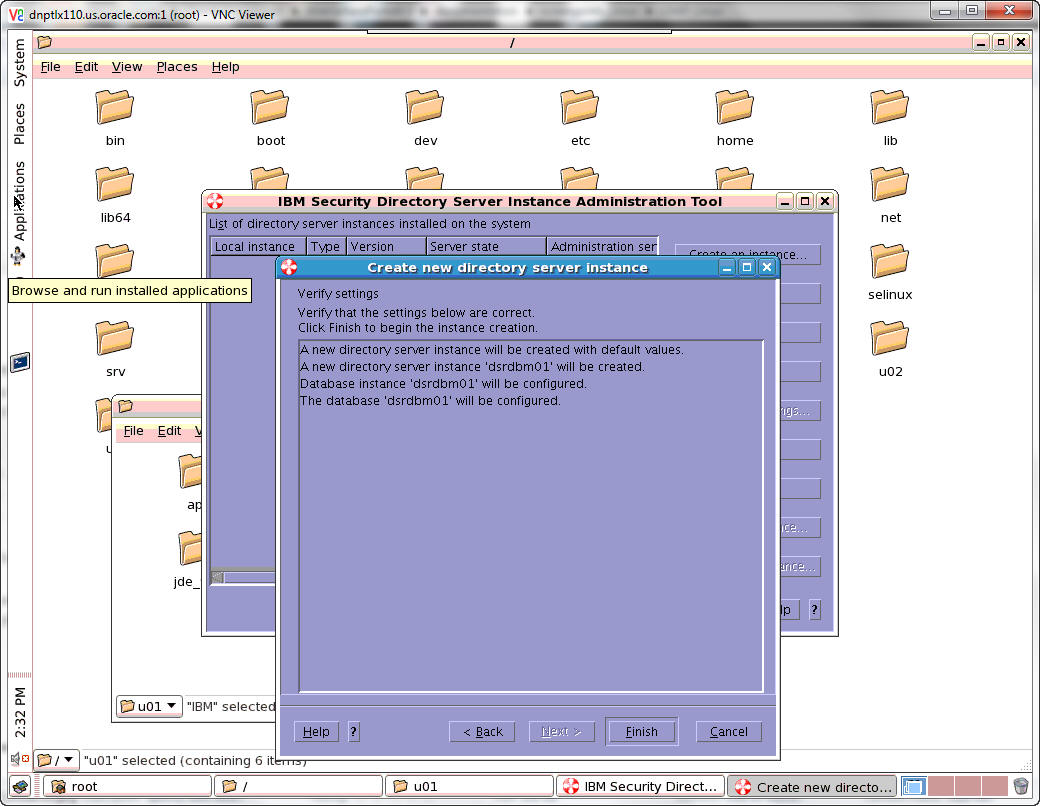
Task: Open the bin folder
Action: tap(115, 107)
